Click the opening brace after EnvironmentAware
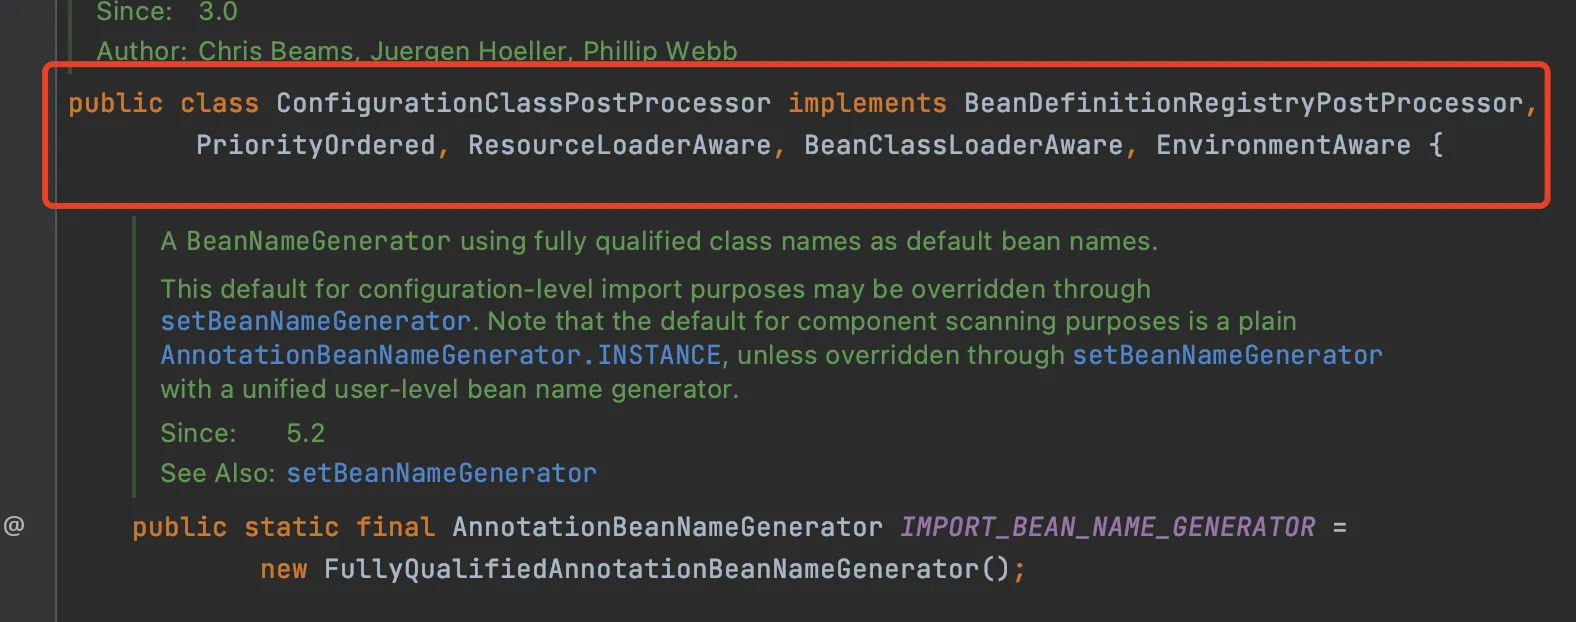 coord(1436,145)
